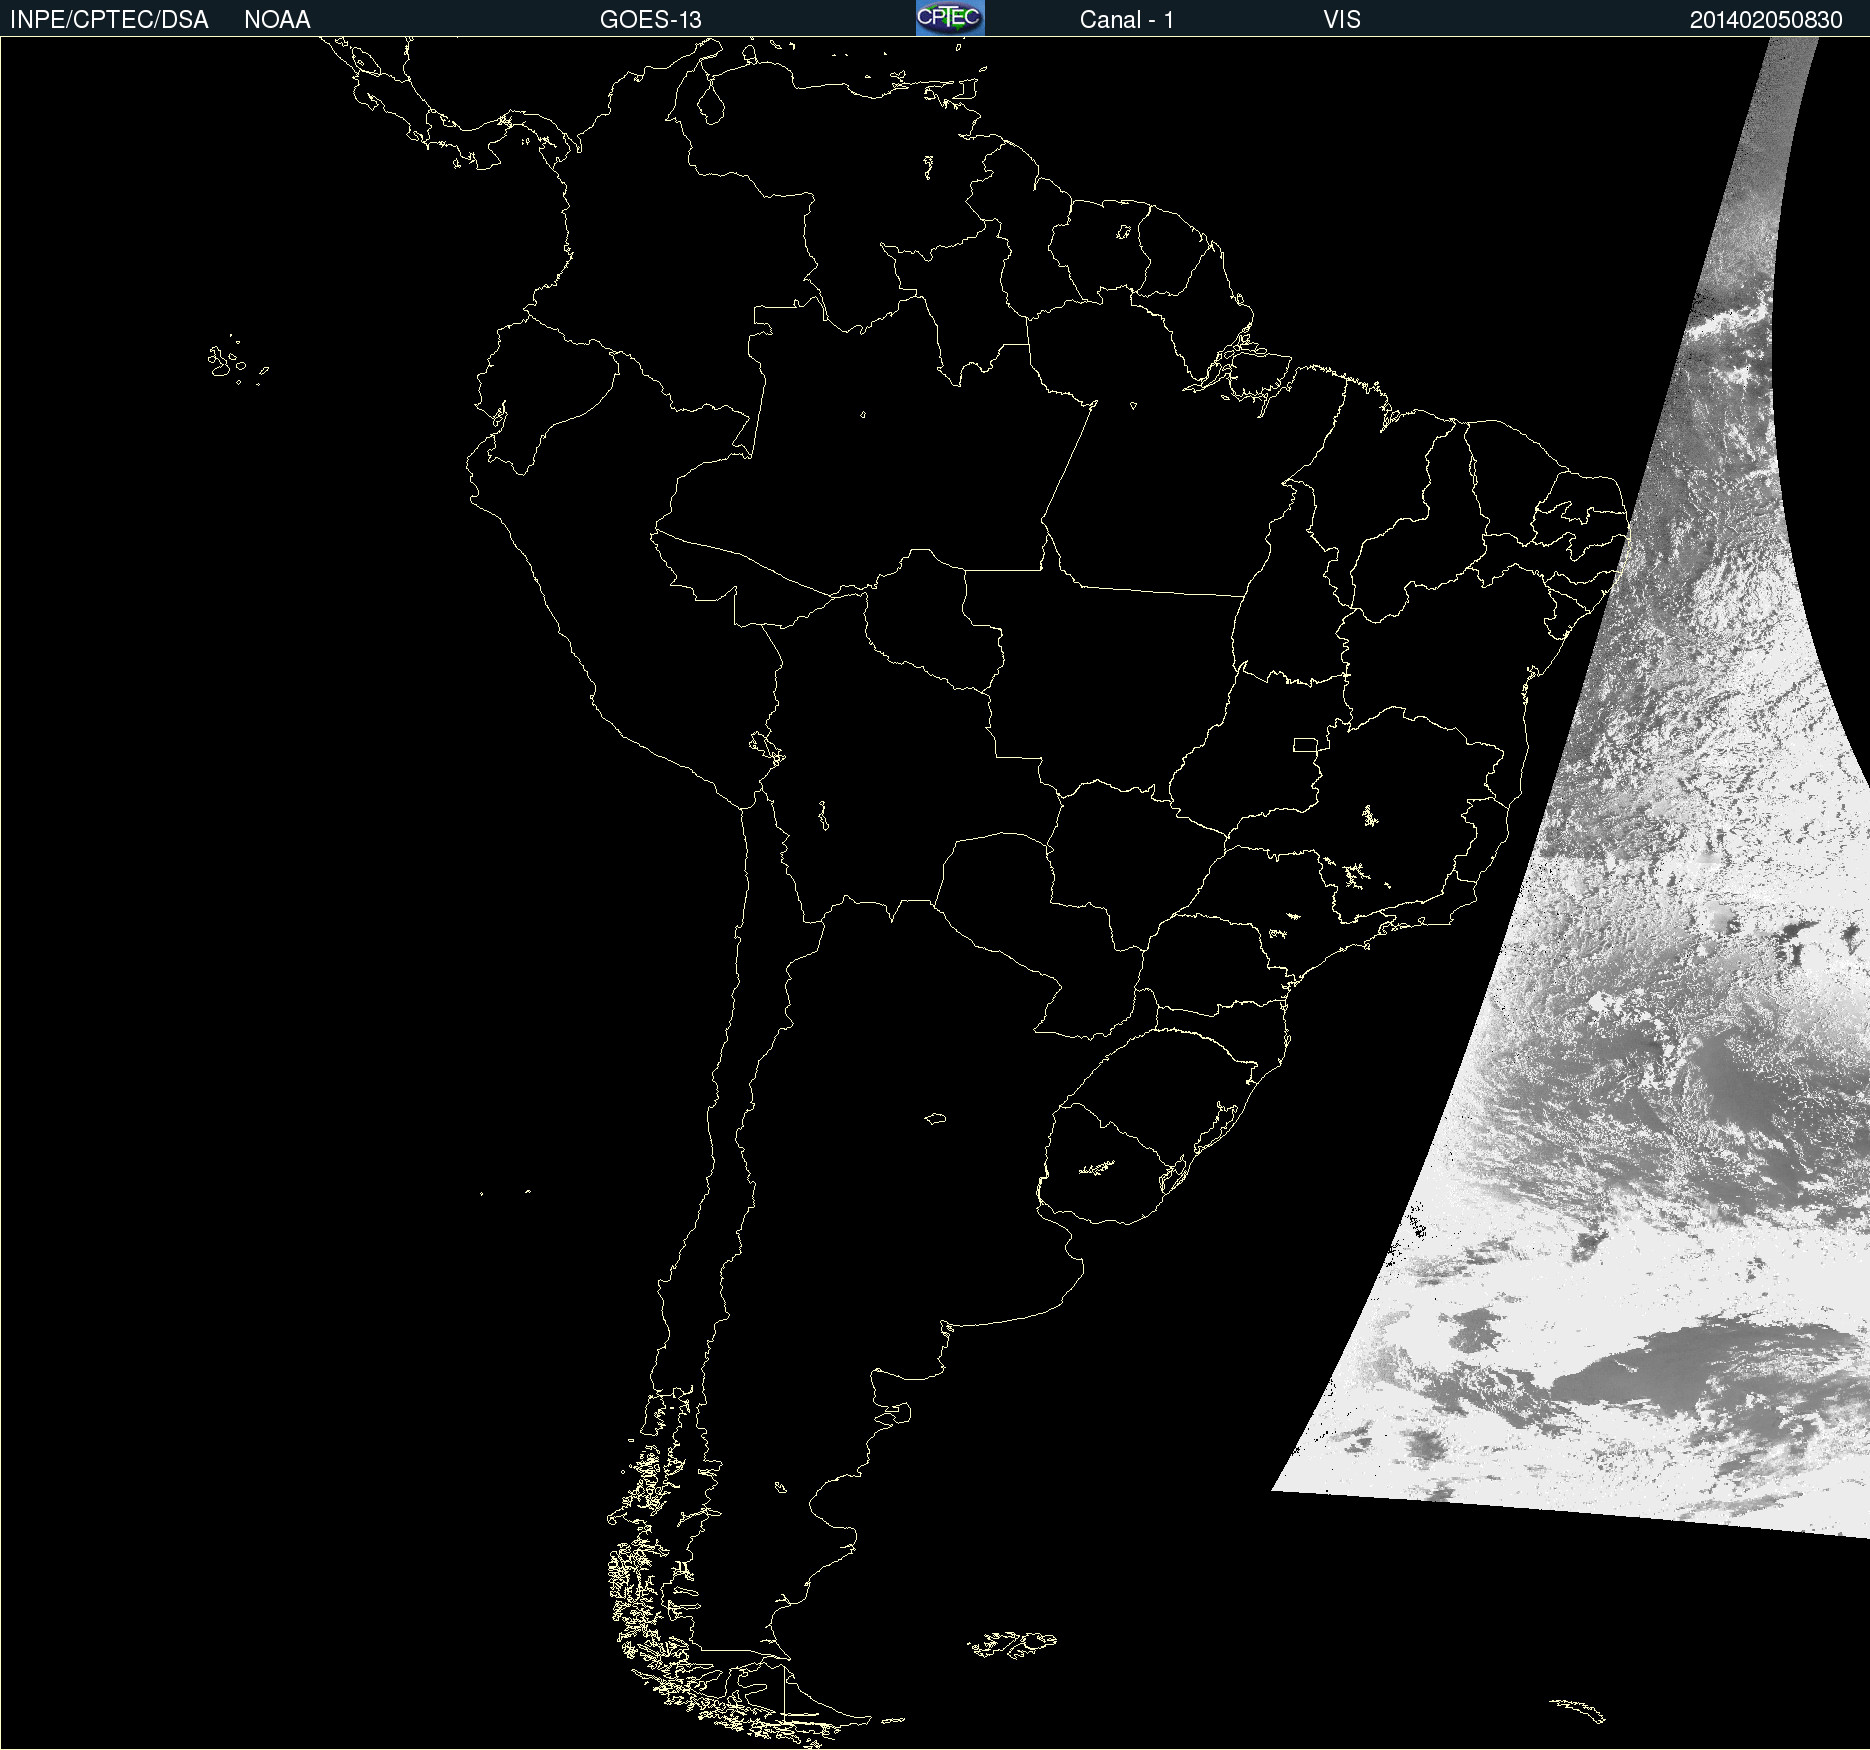Click the South Georgia island outline

pos(1580,1708)
